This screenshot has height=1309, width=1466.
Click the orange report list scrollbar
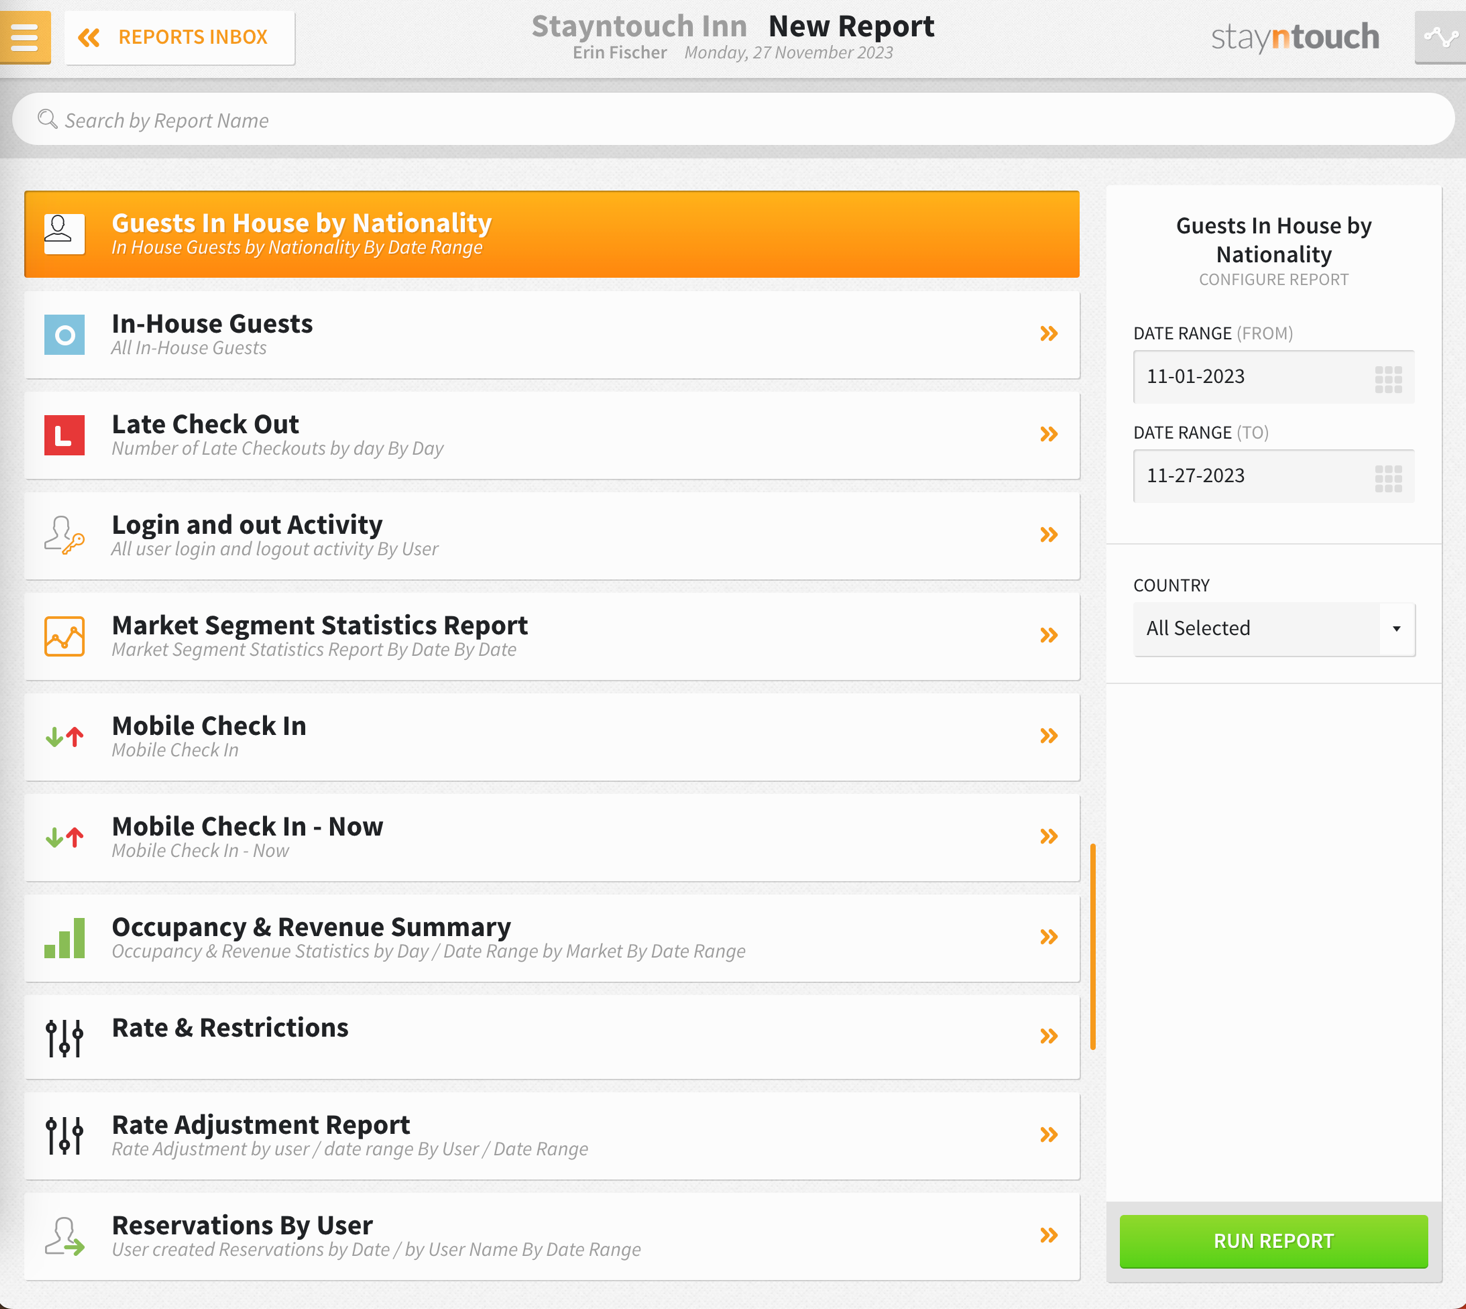(x=1093, y=946)
